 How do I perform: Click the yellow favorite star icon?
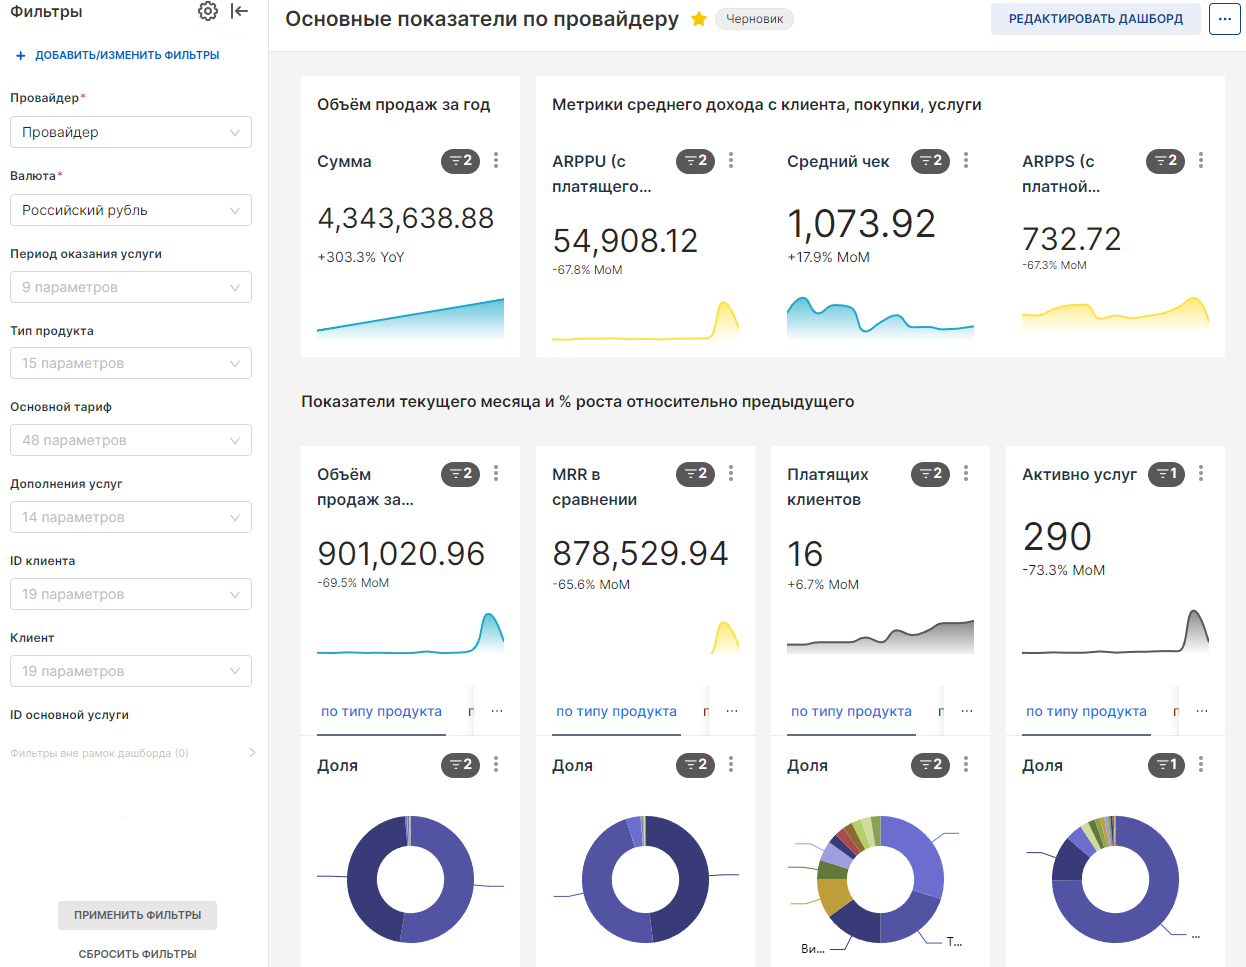click(699, 19)
